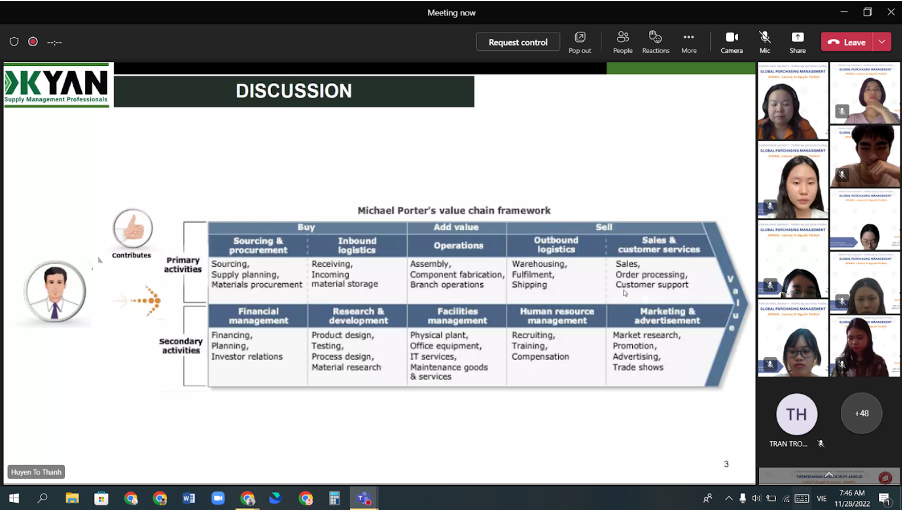
Task: Click the Operations header in the slide
Action: tap(458, 246)
